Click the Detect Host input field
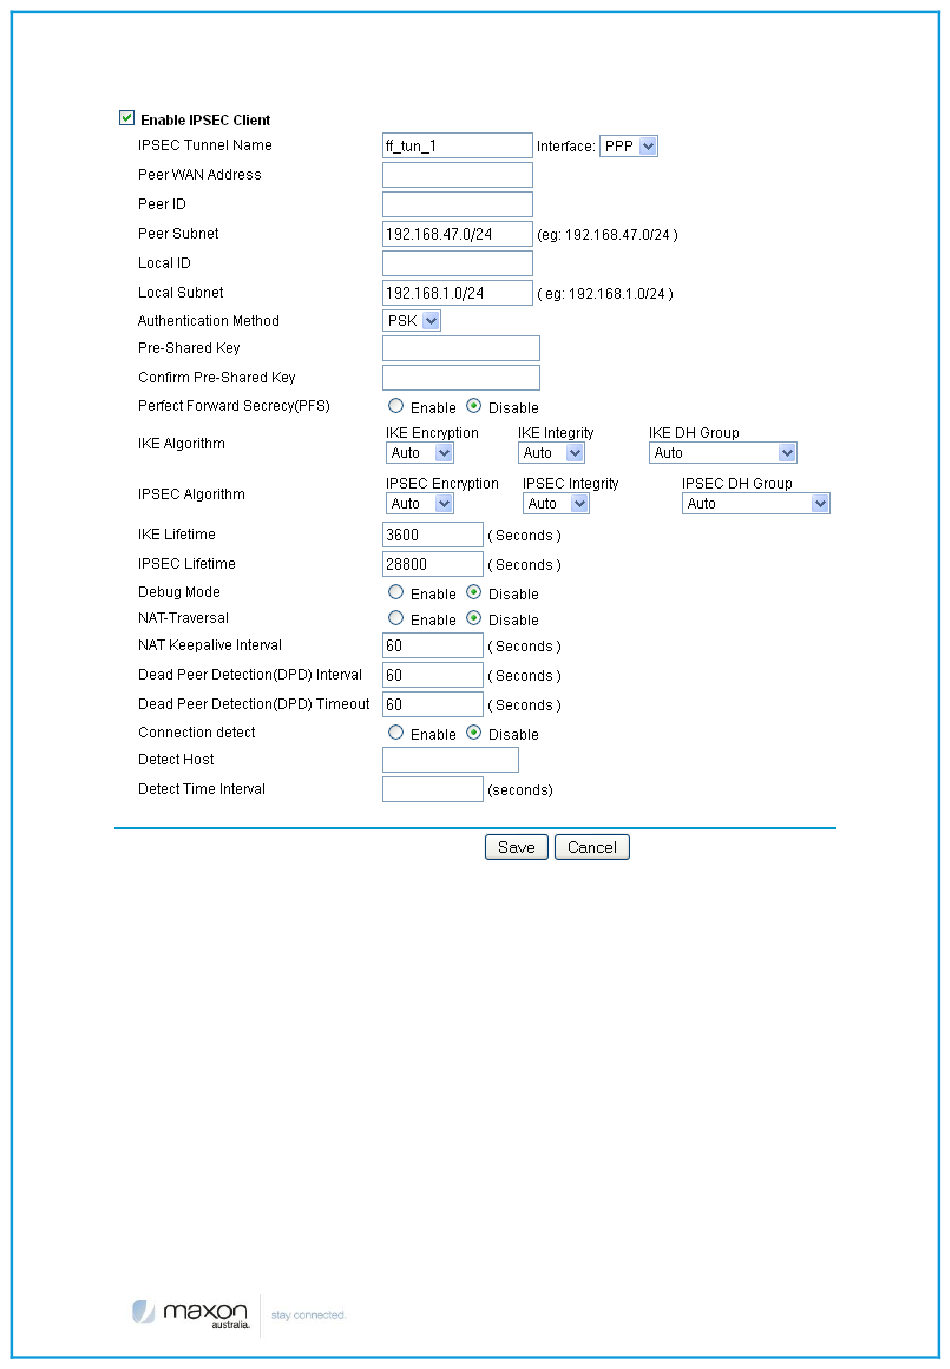Screen dimensions: 950x1369 coord(450,760)
